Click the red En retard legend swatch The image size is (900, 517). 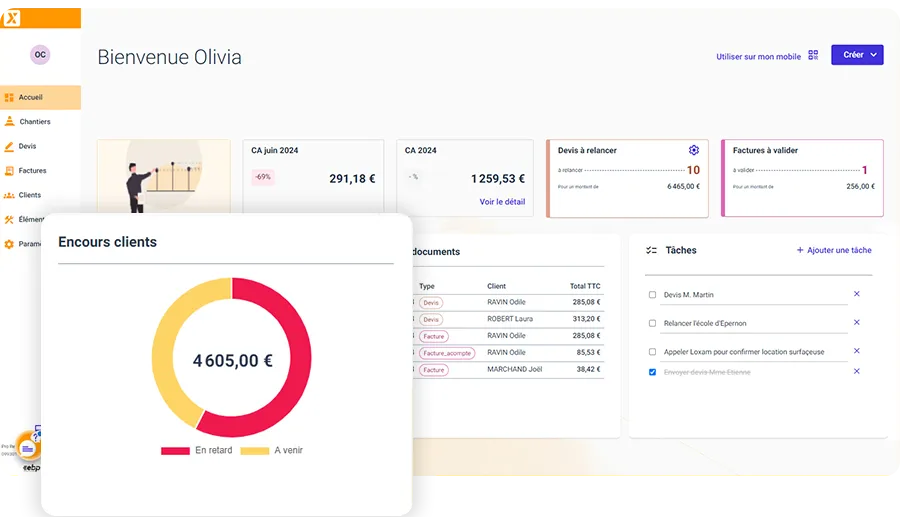(175, 451)
